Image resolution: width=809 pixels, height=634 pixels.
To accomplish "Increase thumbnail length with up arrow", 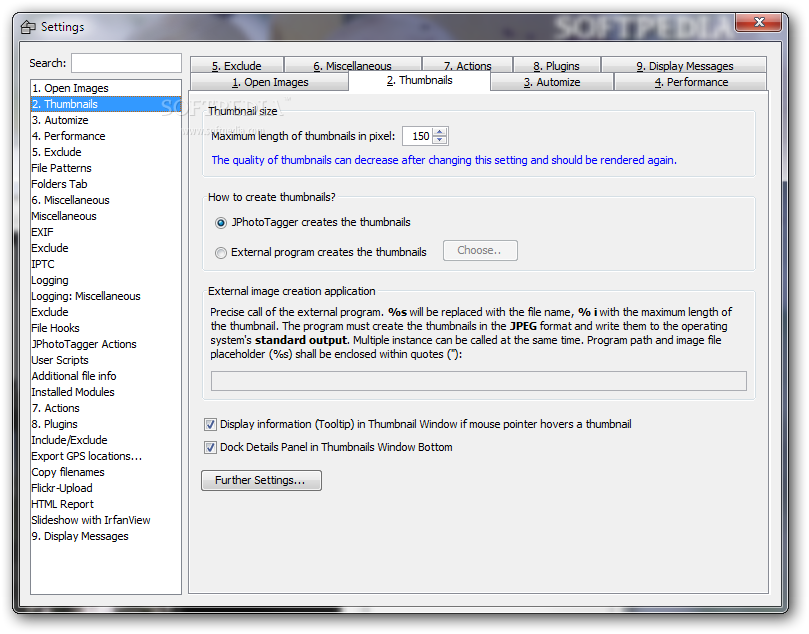I will (x=440, y=132).
